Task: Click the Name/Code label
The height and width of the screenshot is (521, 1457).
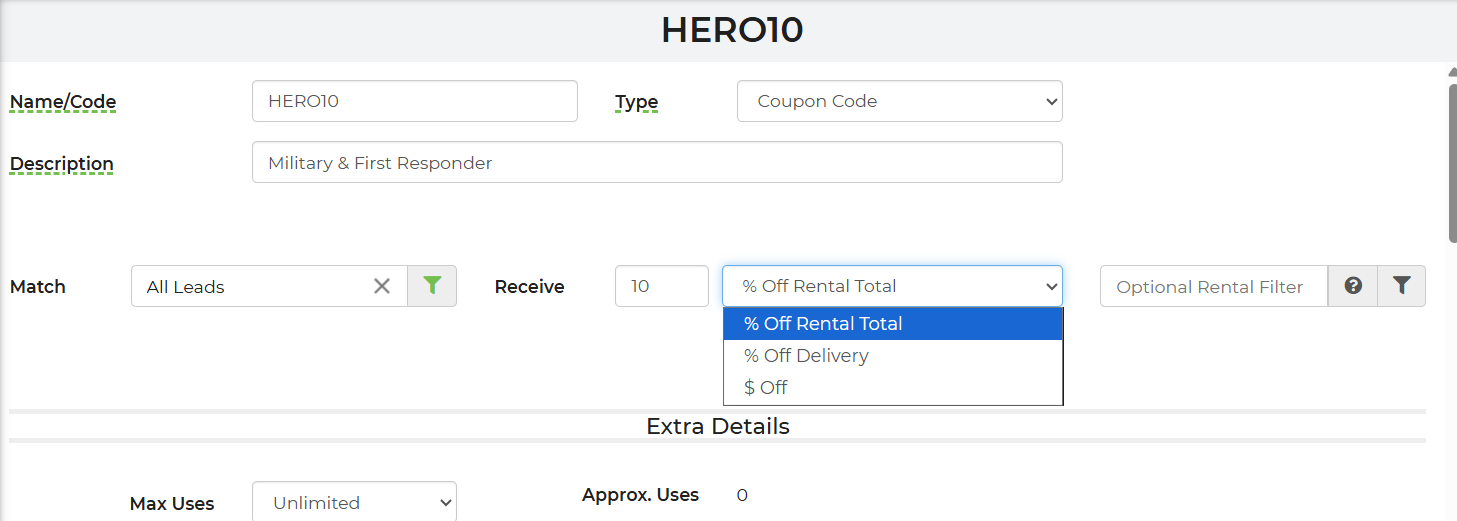Action: [63, 102]
